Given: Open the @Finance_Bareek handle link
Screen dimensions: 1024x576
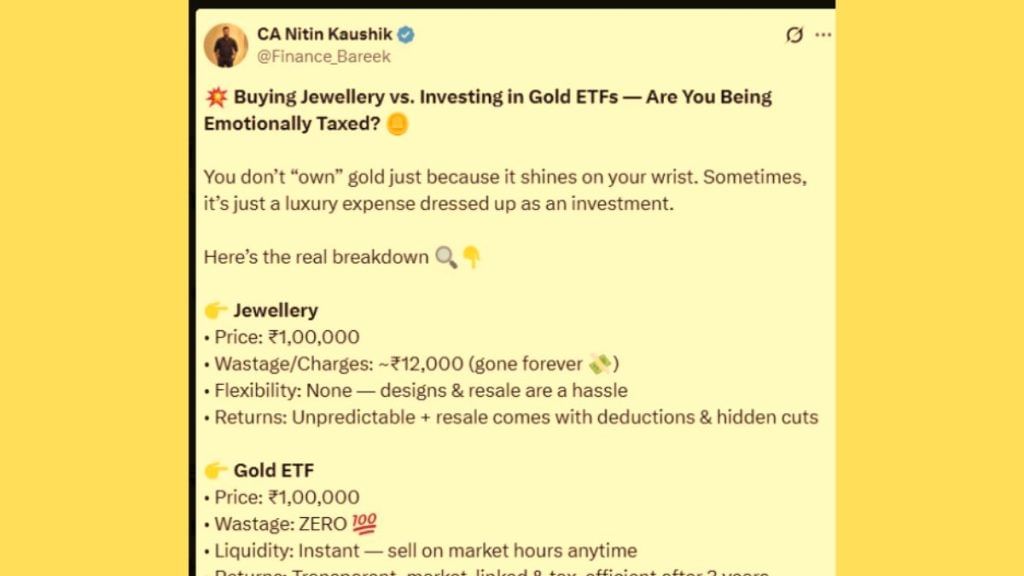Looking at the screenshot, I should [x=324, y=57].
